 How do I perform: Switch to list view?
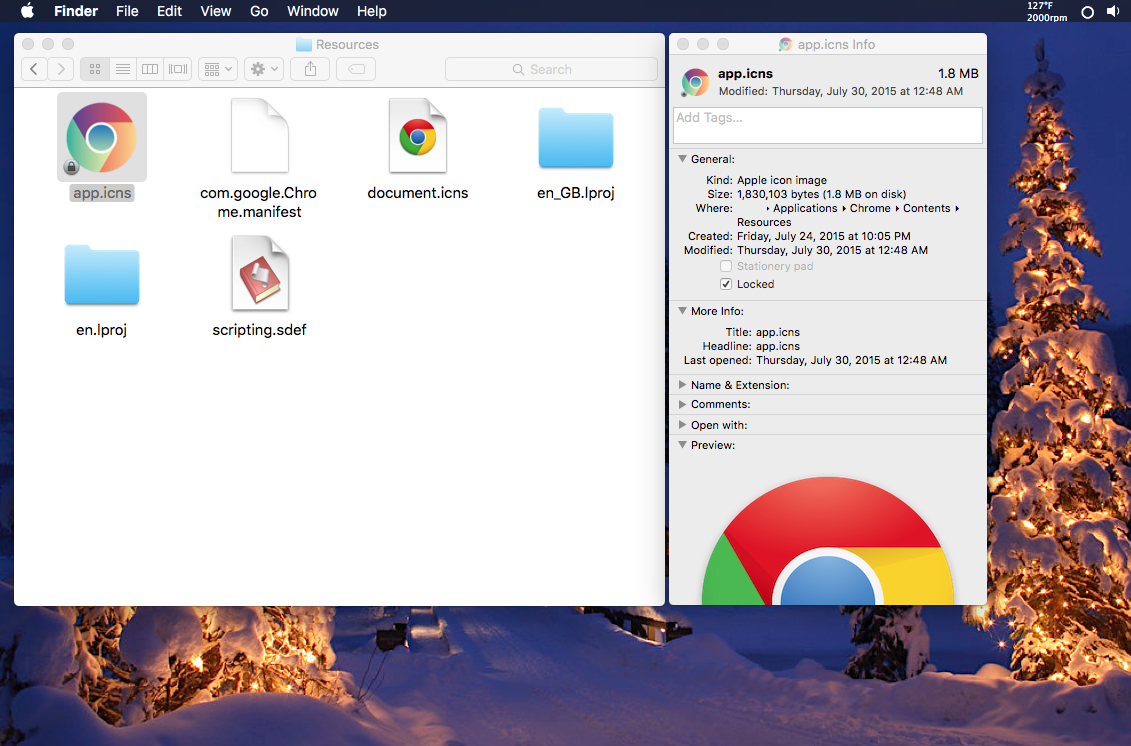tap(123, 69)
